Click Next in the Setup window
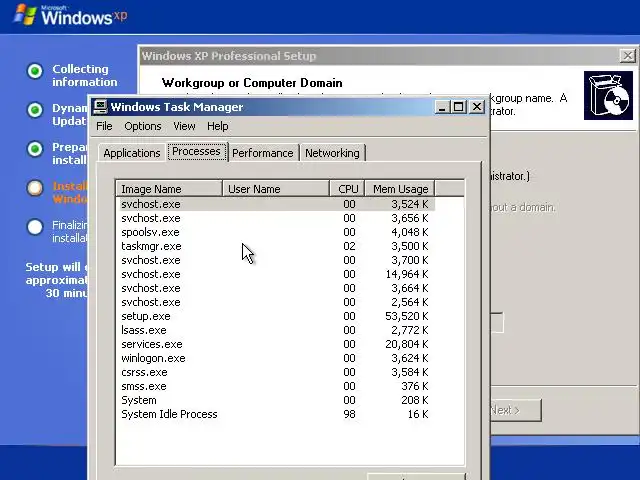This screenshot has height=480, width=640. [515, 410]
